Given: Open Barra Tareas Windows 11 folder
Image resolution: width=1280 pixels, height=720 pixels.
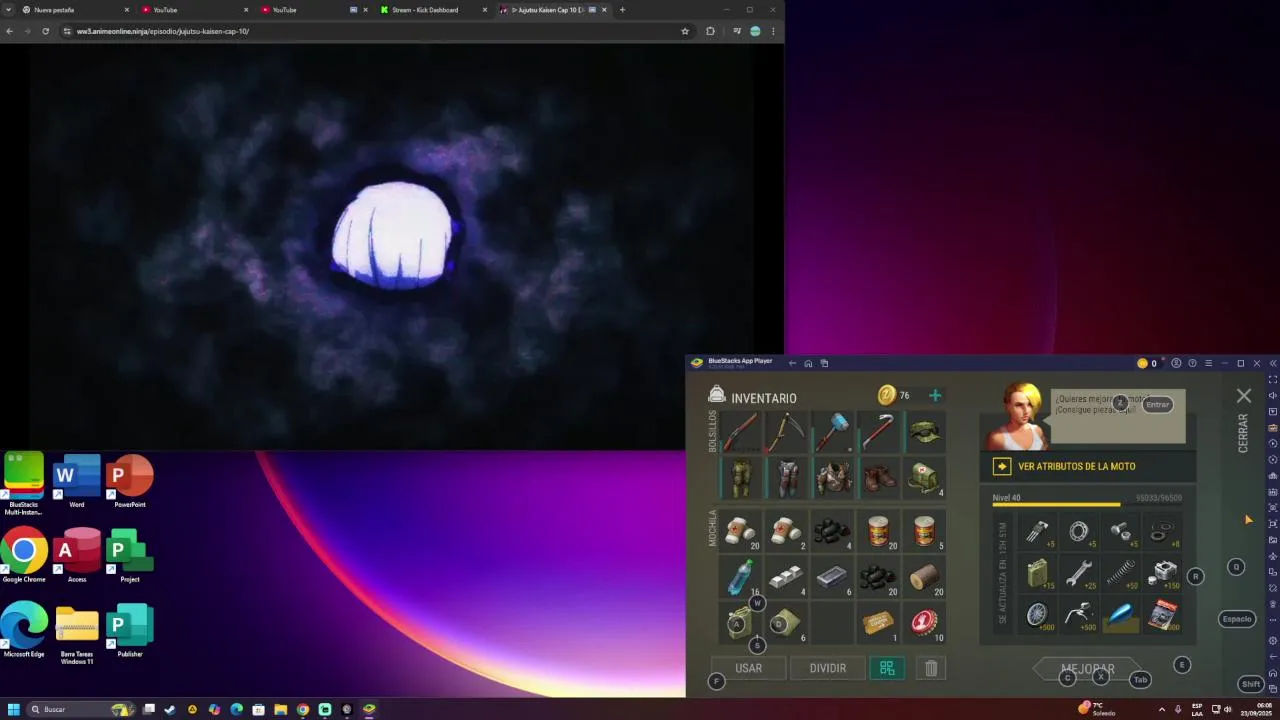Looking at the screenshot, I should 77,635.
